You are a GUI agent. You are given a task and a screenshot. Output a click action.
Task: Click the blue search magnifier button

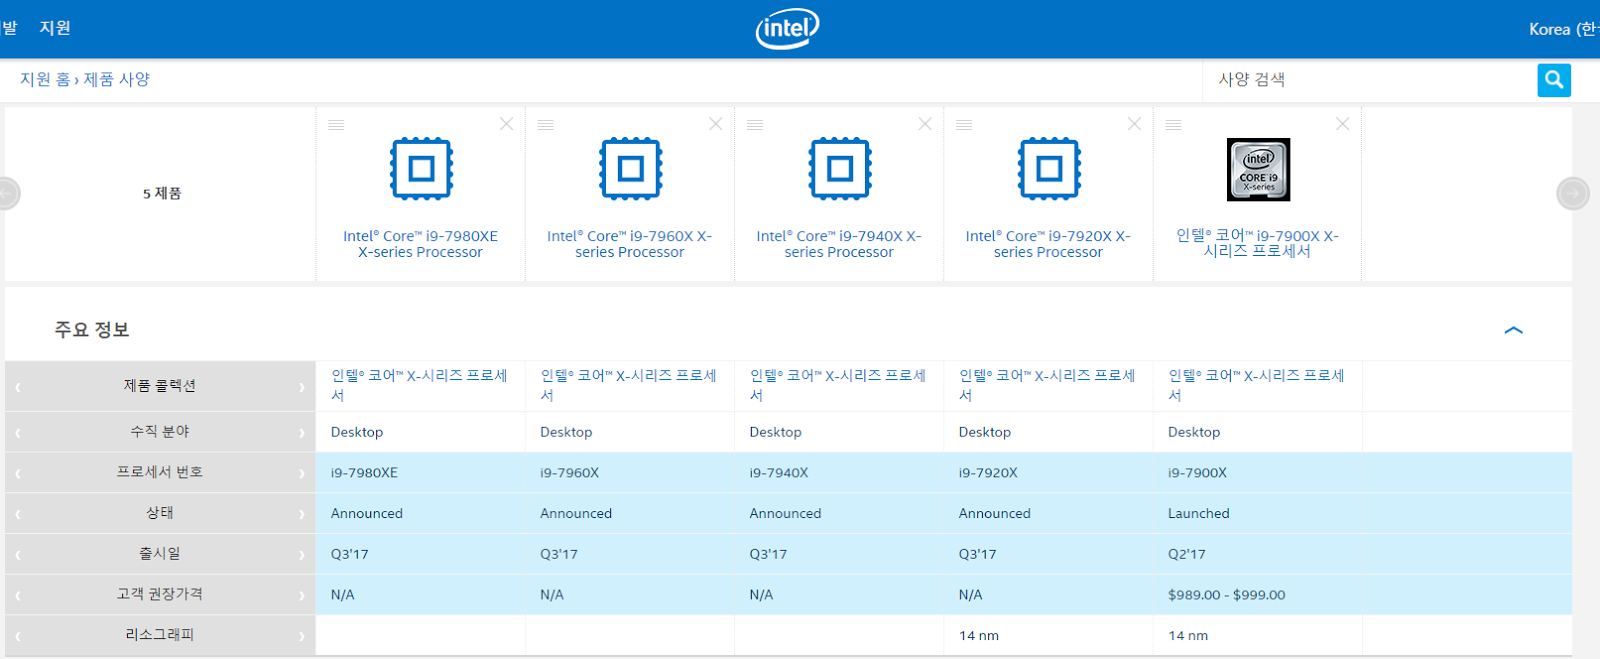pyautogui.click(x=1554, y=80)
